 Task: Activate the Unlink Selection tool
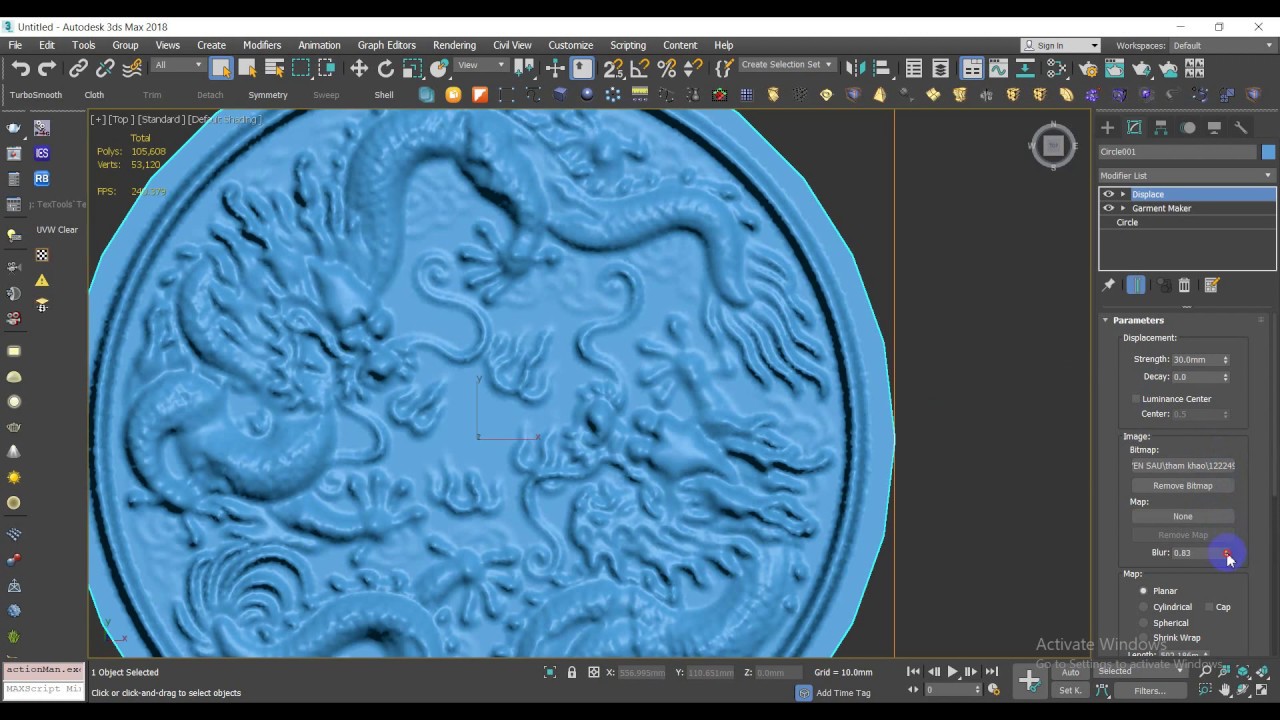coord(105,69)
